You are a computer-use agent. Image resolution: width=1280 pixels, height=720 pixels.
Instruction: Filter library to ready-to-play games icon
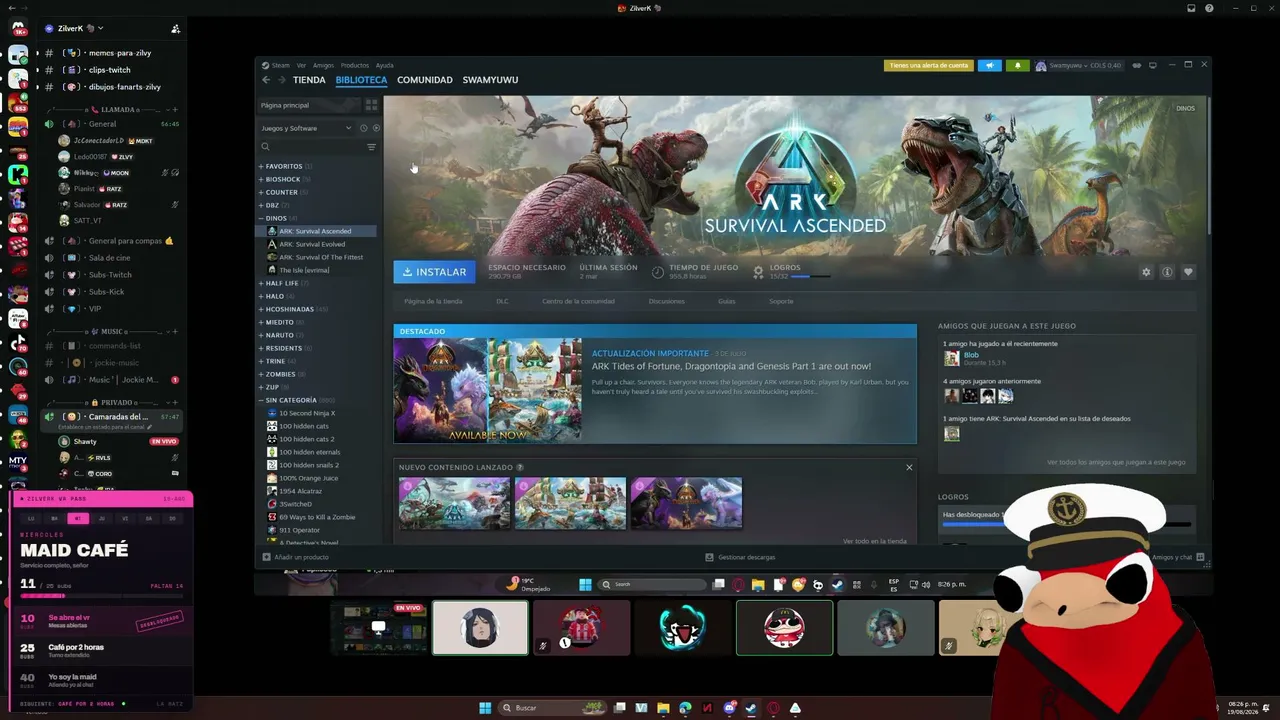point(376,128)
